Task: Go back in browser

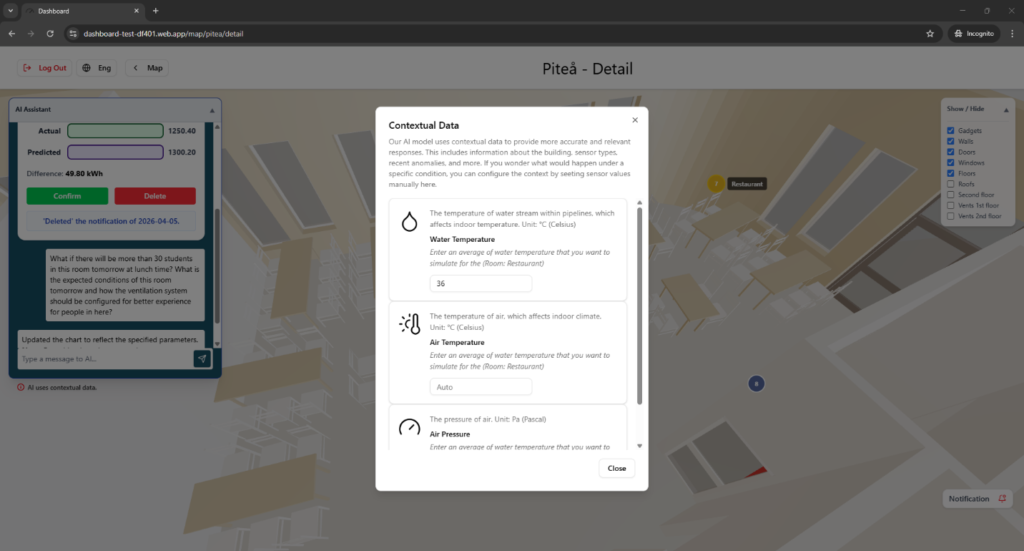Action: 12,33
